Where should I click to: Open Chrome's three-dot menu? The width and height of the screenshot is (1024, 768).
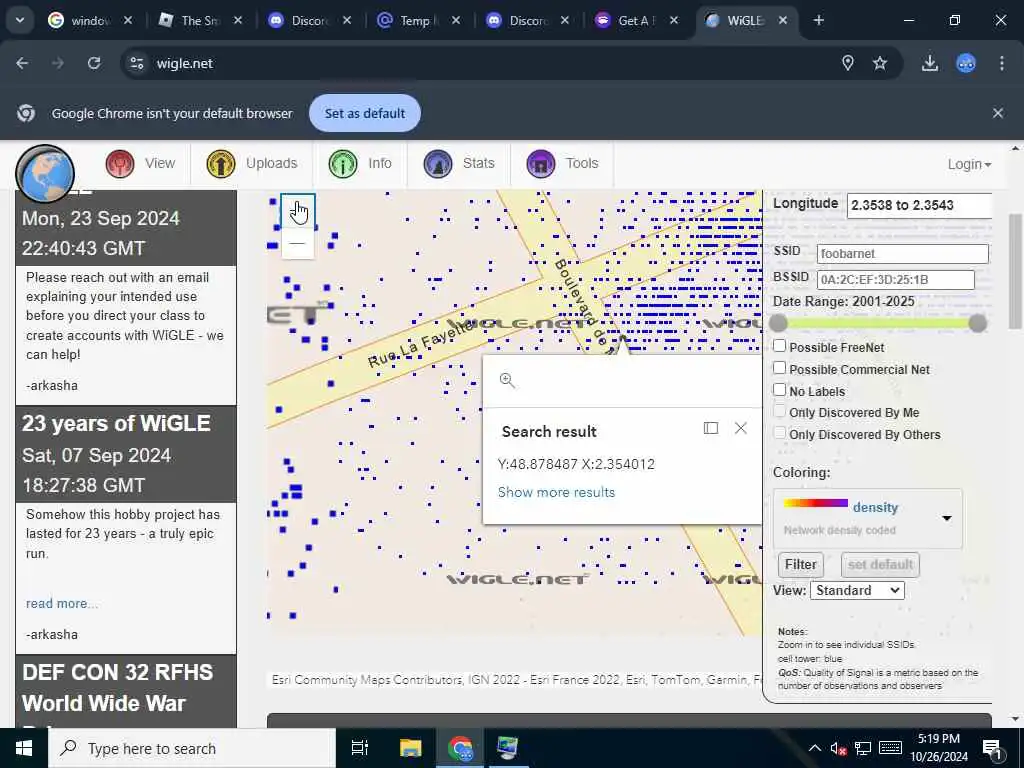coord(1002,63)
